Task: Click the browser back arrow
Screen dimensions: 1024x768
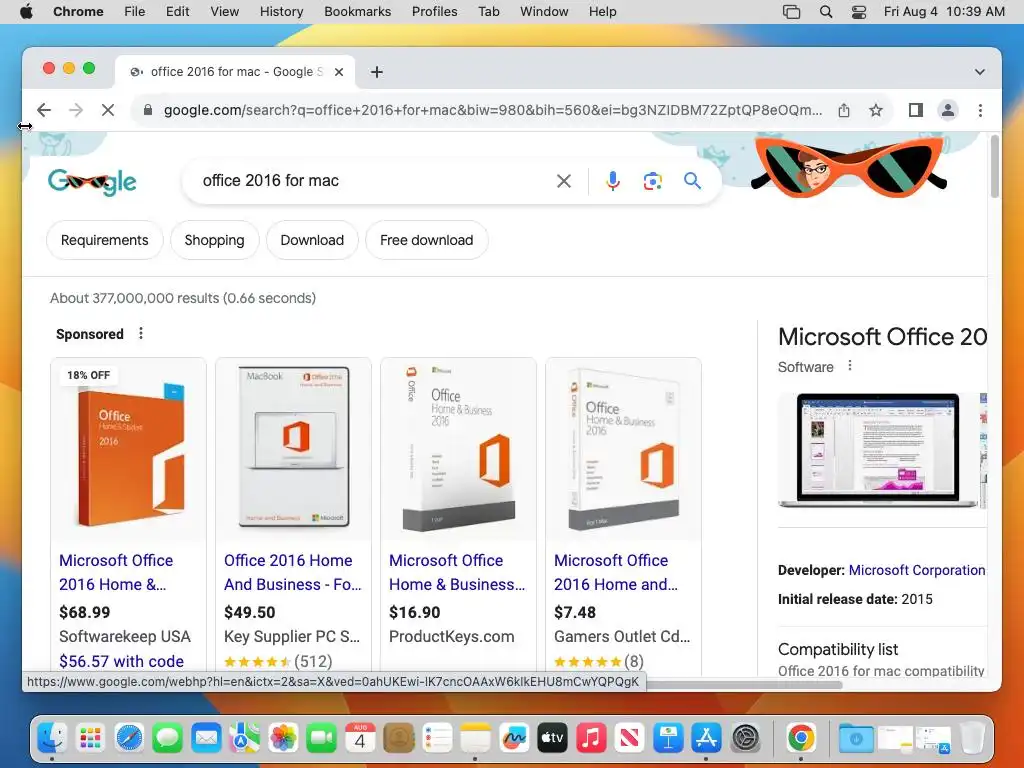Action: pos(44,110)
